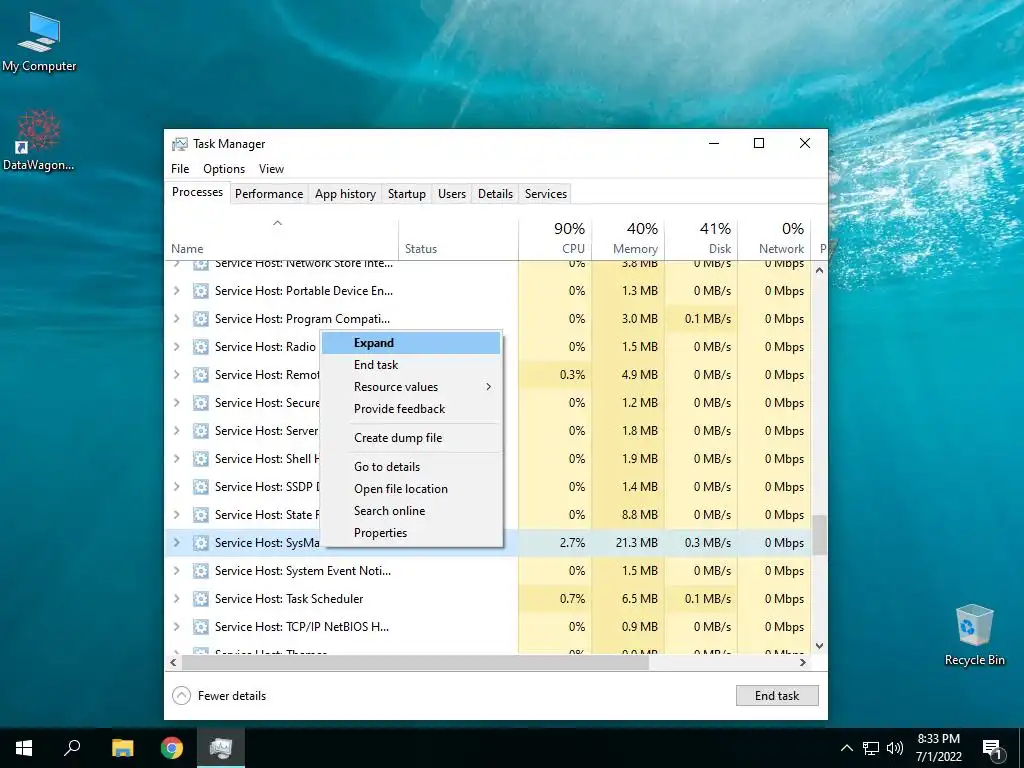Launch Chrome from taskbar
The image size is (1024, 768).
click(172, 748)
